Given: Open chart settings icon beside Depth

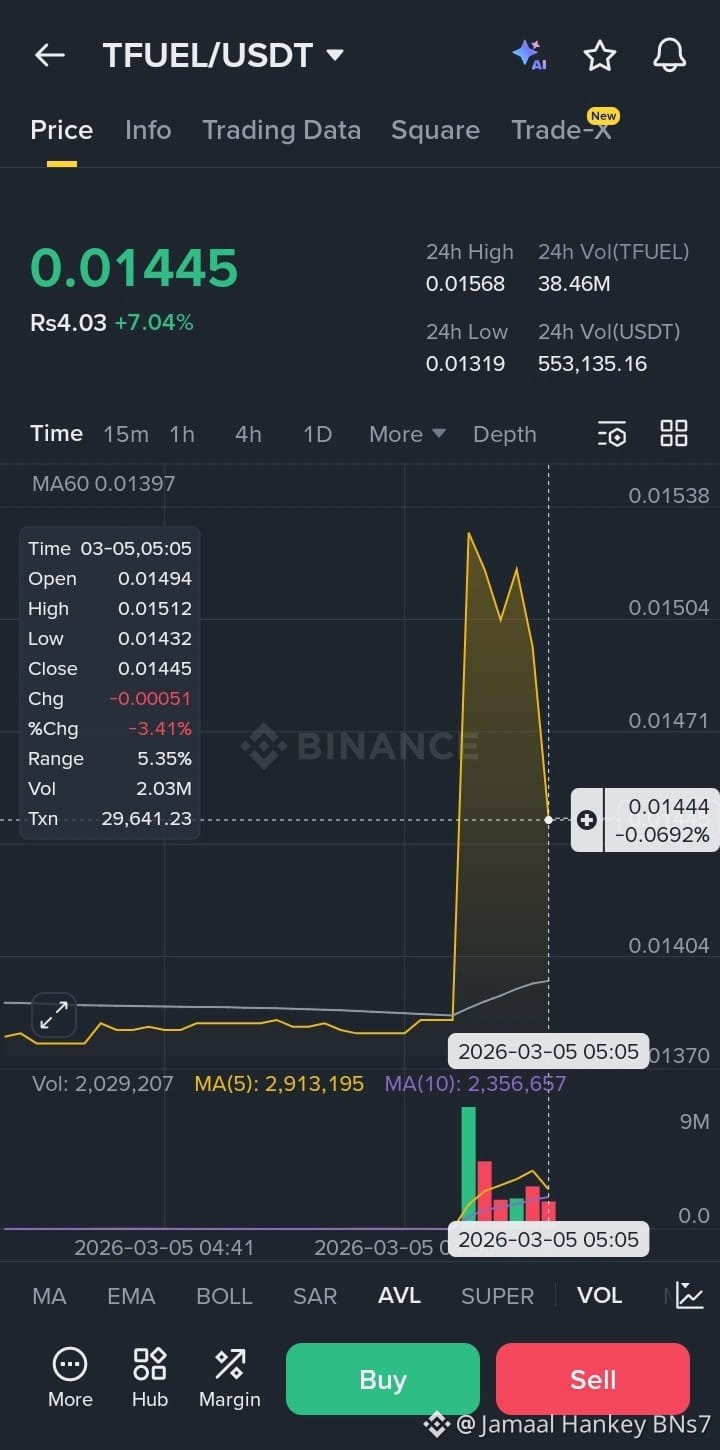Looking at the screenshot, I should [611, 433].
